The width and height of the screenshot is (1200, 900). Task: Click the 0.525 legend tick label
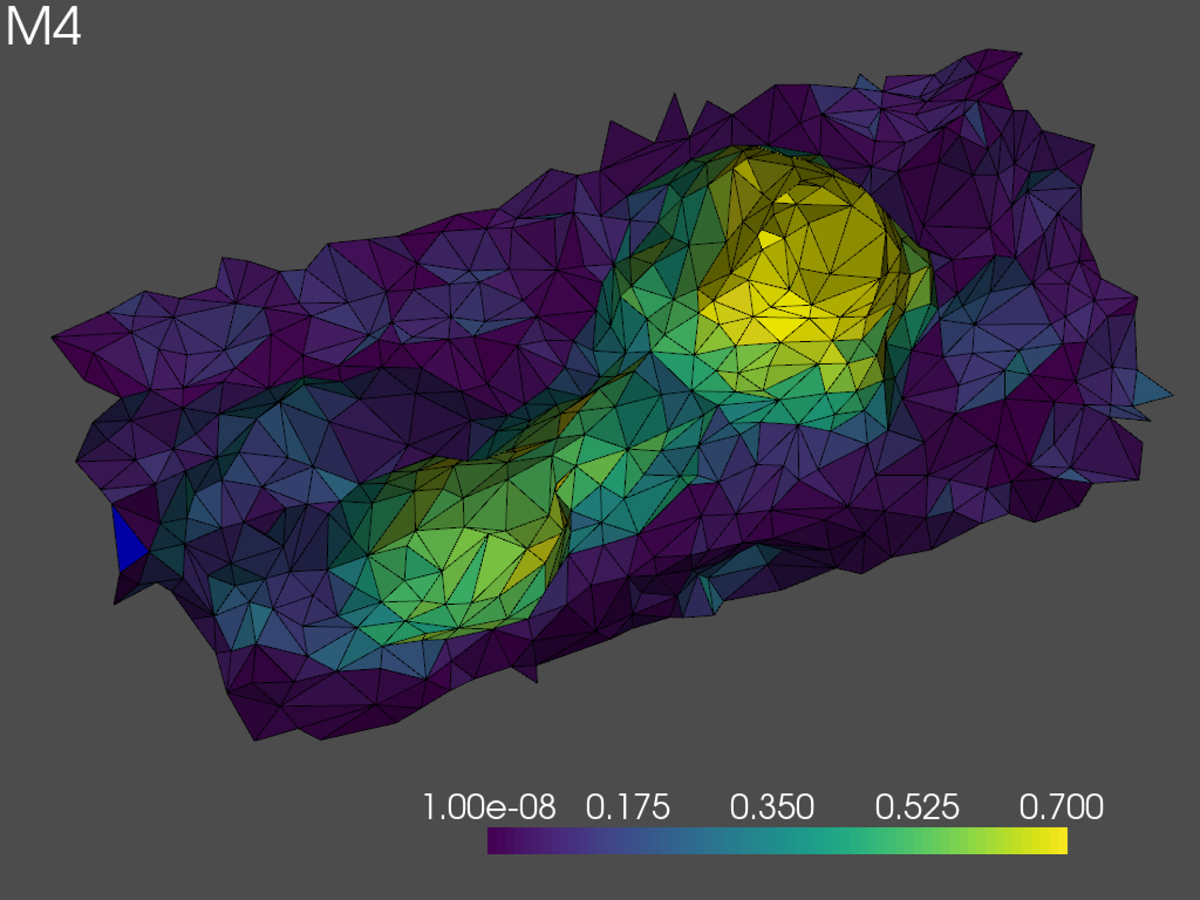click(x=917, y=807)
